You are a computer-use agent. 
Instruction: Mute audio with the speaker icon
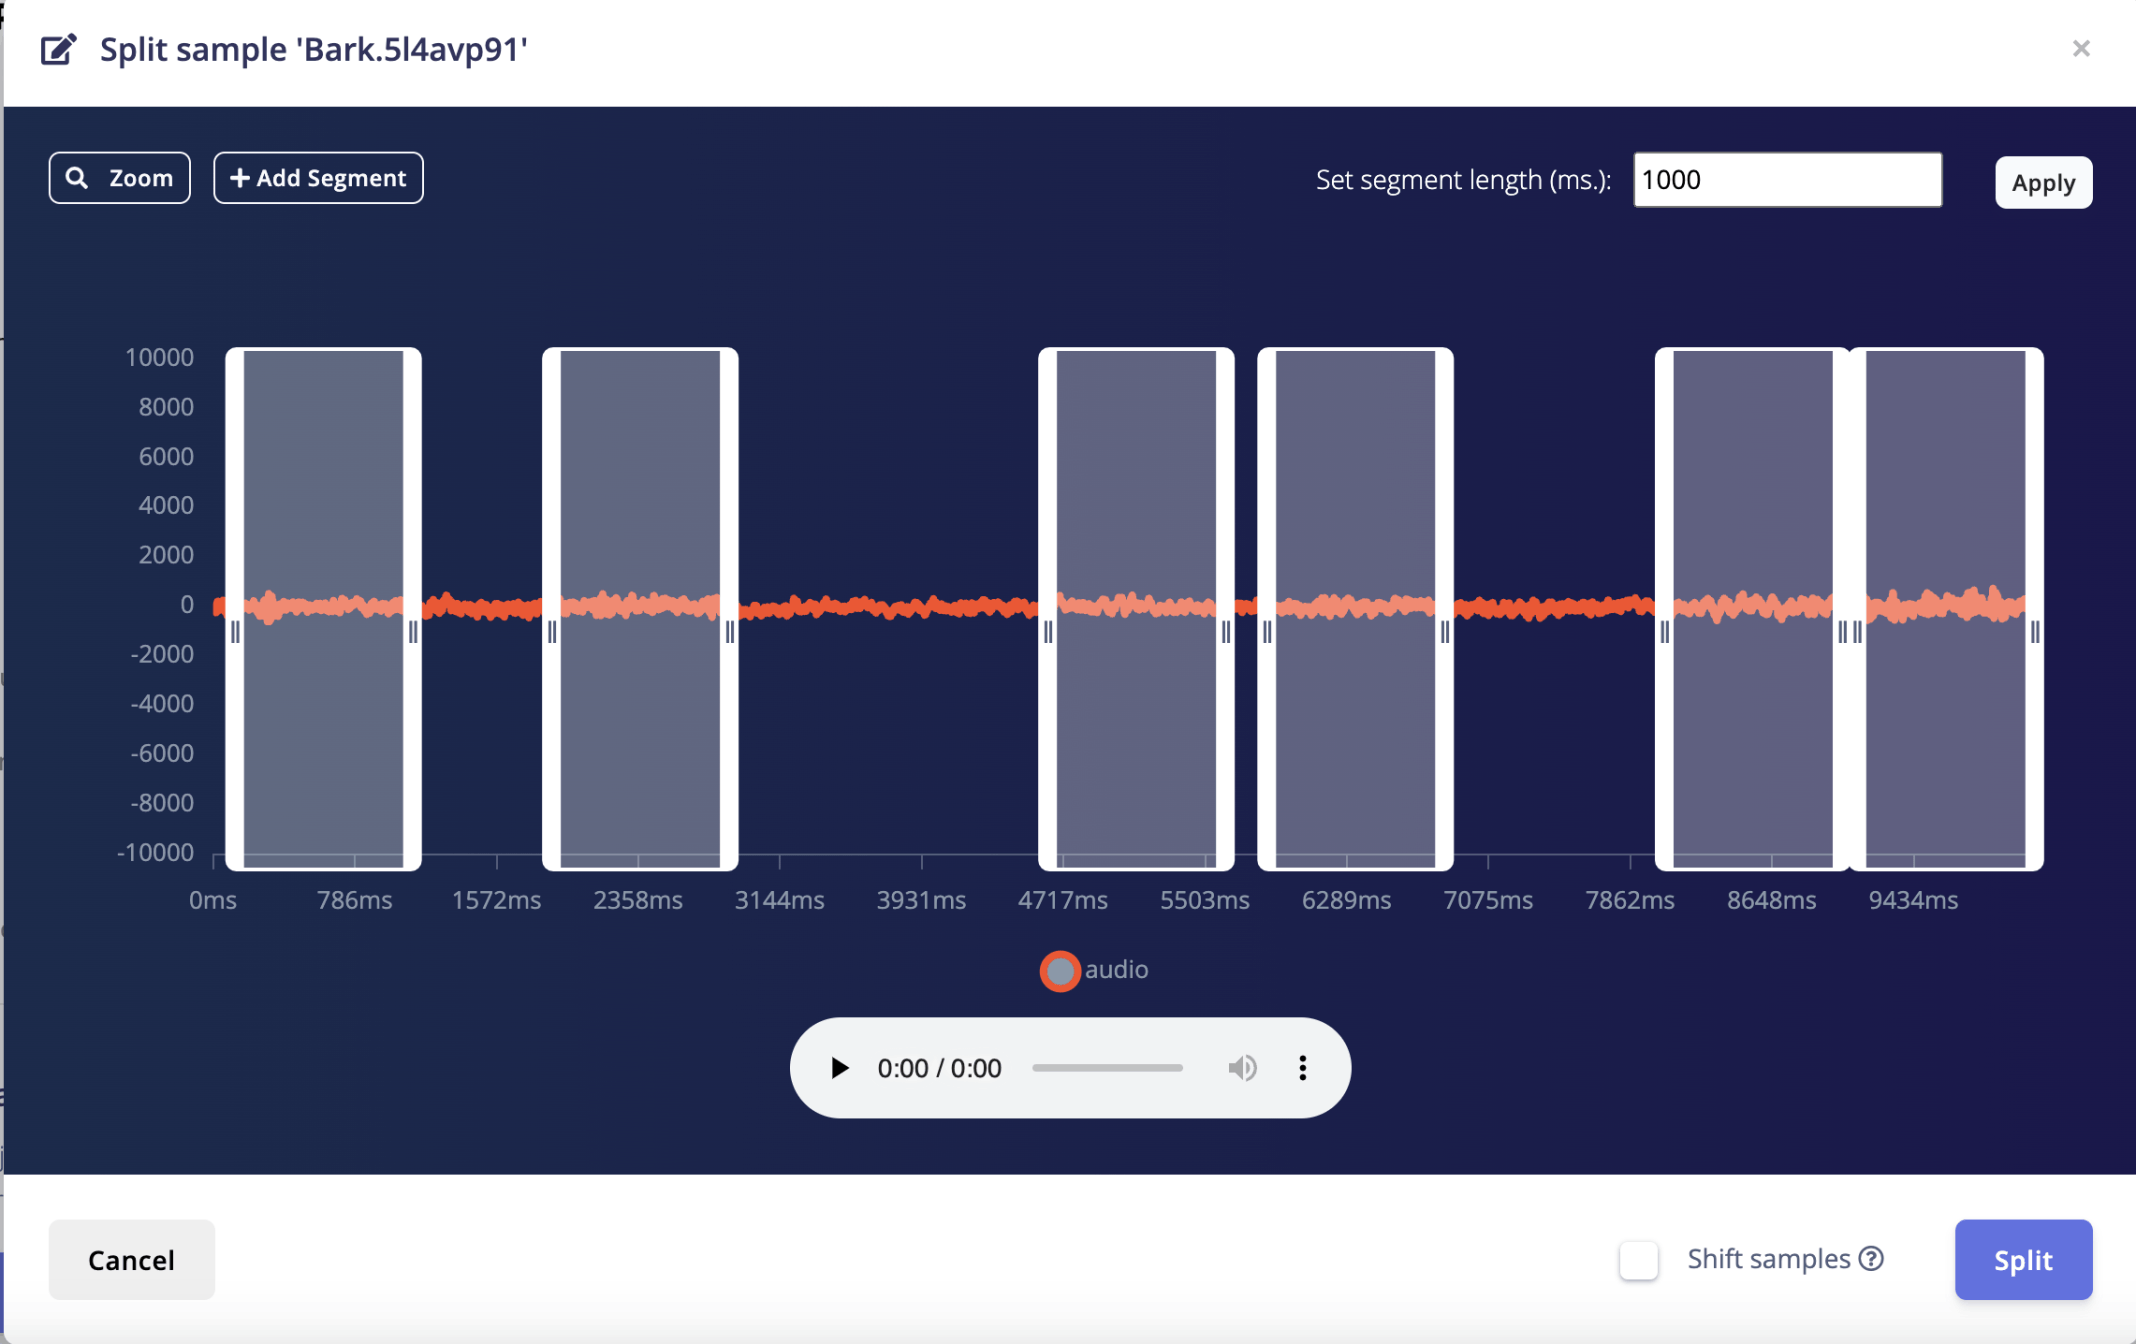pyautogui.click(x=1241, y=1068)
